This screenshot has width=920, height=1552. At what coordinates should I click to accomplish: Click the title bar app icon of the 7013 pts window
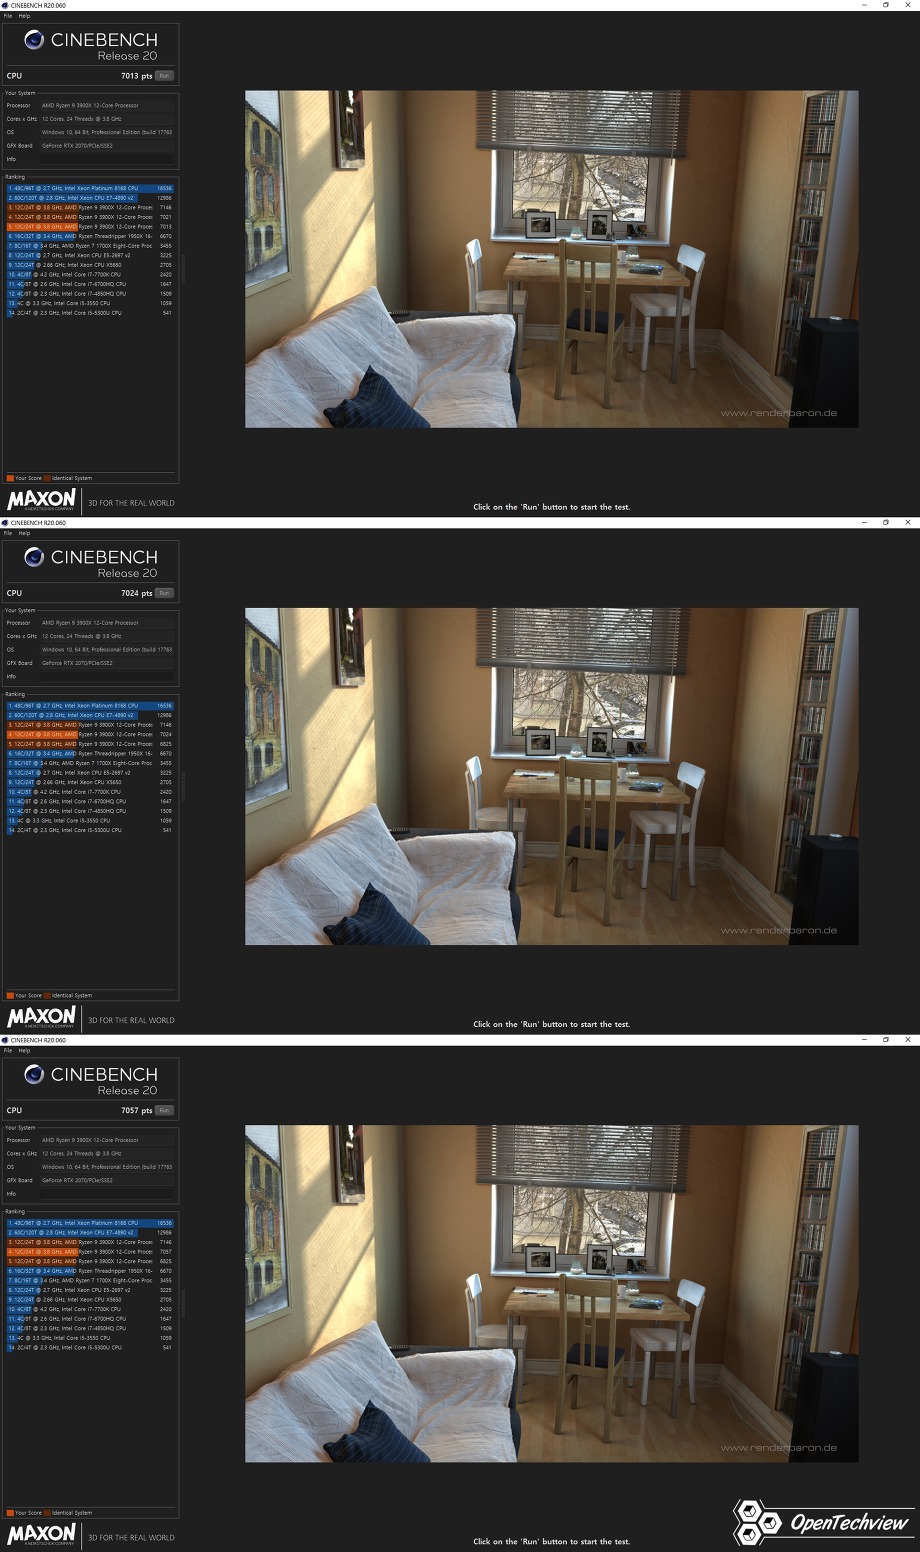point(5,5)
